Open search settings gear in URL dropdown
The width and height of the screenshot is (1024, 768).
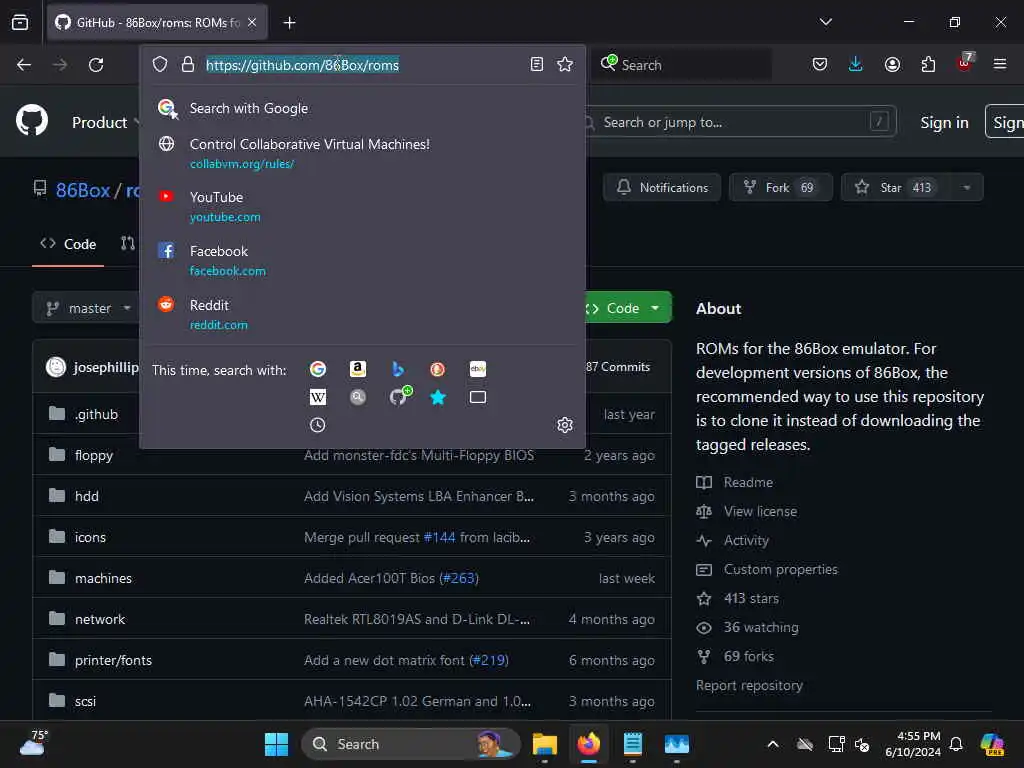[565, 425]
